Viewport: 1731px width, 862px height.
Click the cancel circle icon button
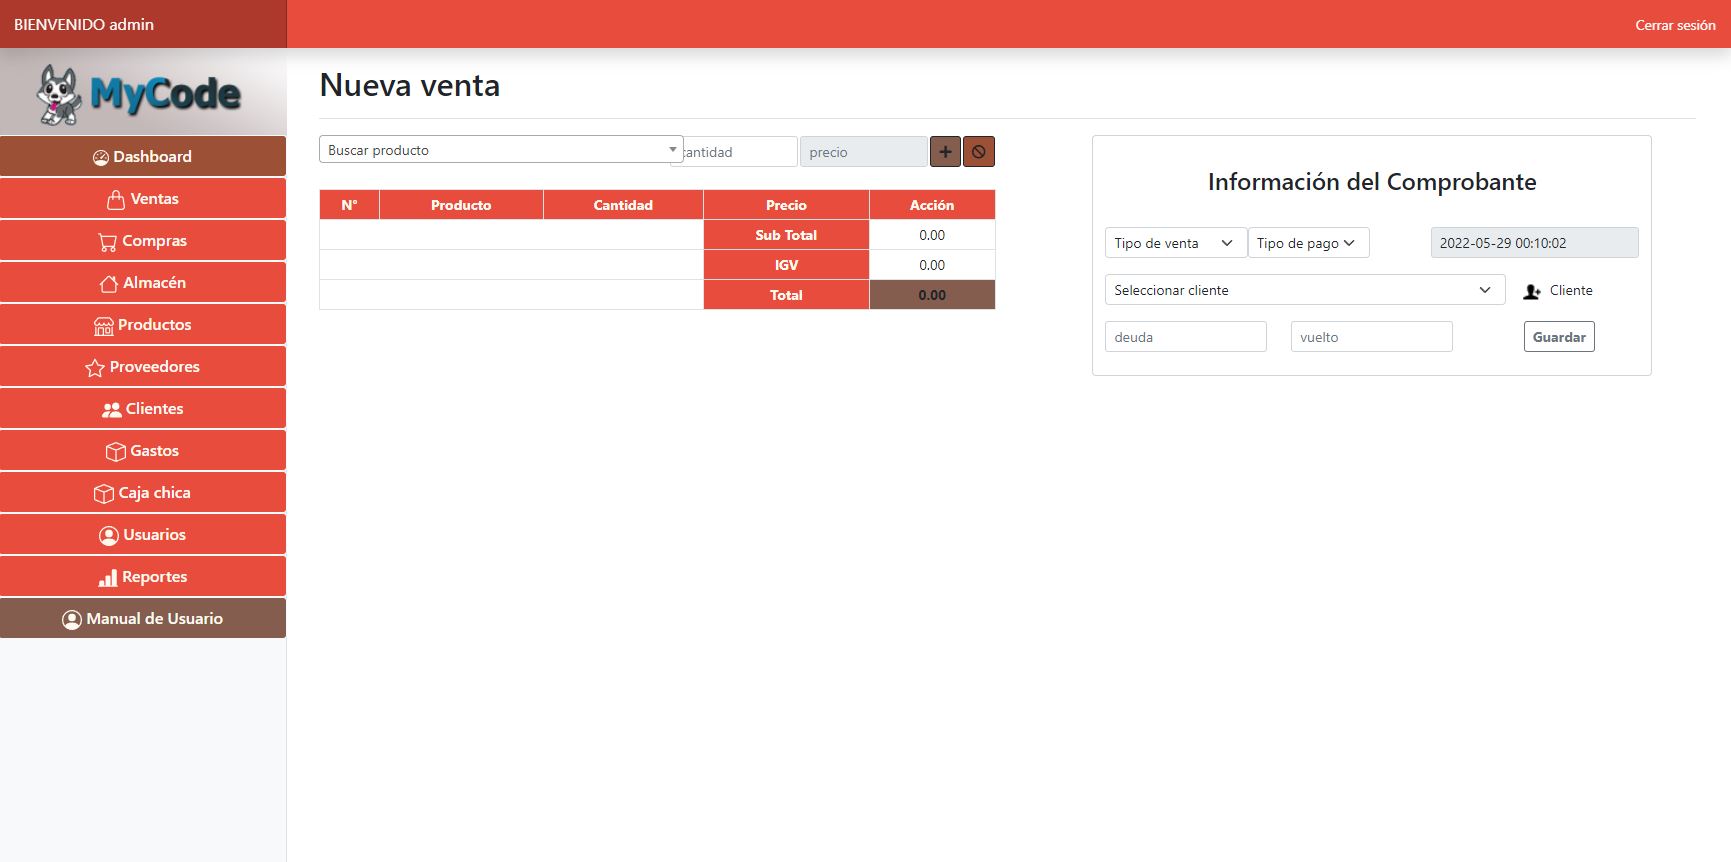click(x=979, y=152)
